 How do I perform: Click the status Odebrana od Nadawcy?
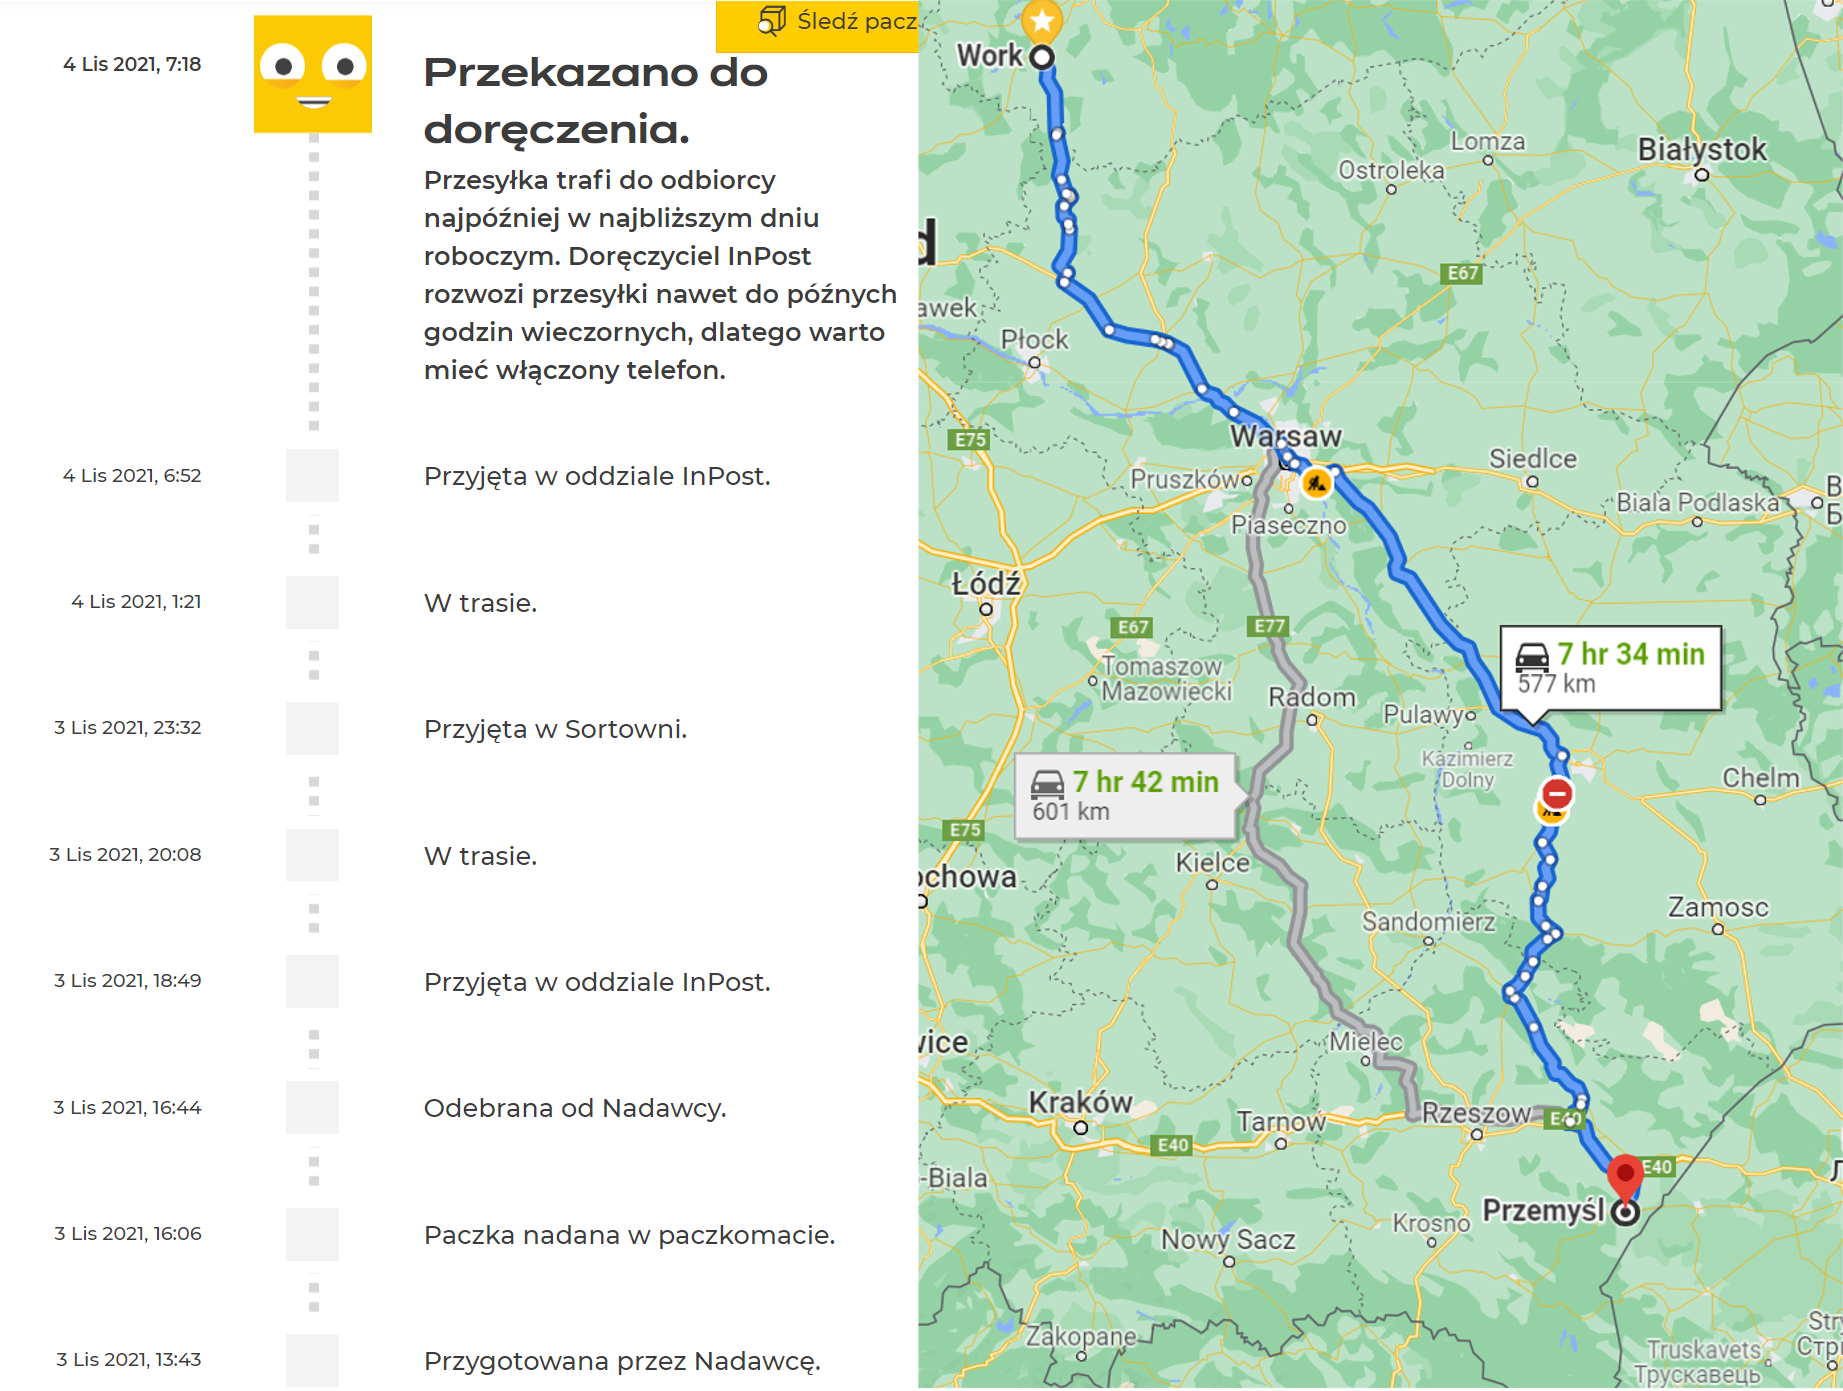(575, 1108)
